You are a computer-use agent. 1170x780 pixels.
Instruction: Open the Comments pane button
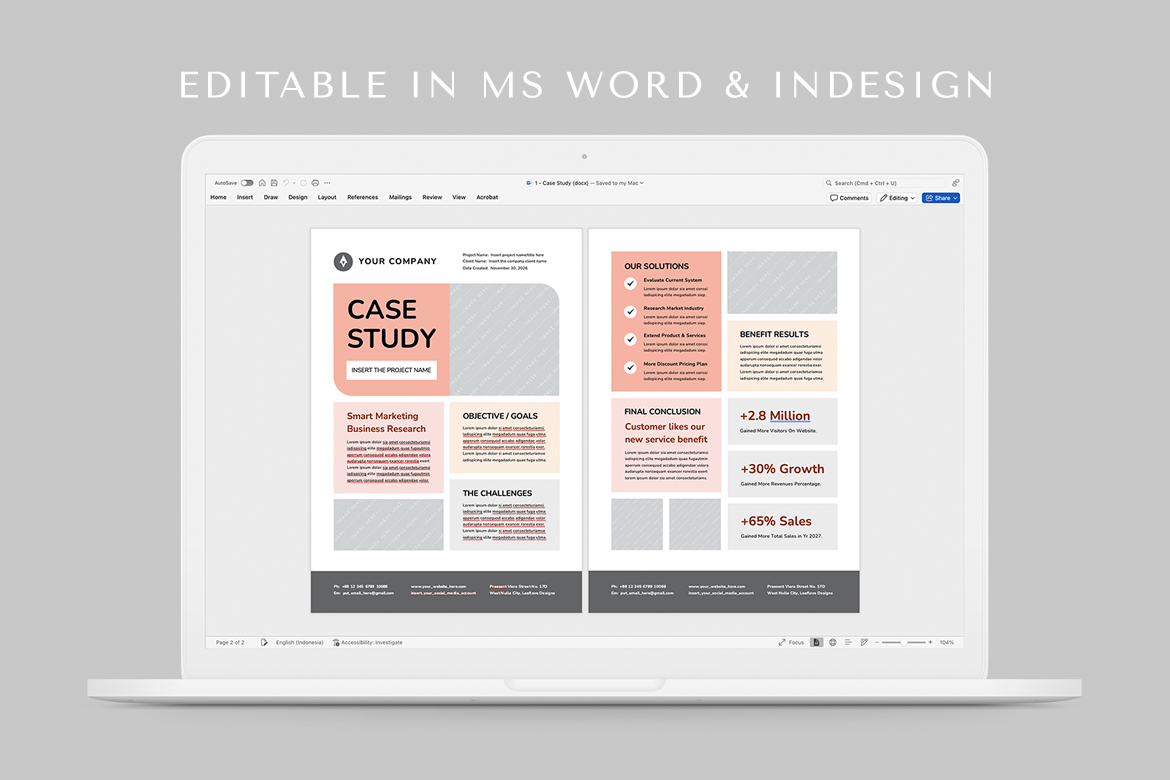click(x=849, y=198)
